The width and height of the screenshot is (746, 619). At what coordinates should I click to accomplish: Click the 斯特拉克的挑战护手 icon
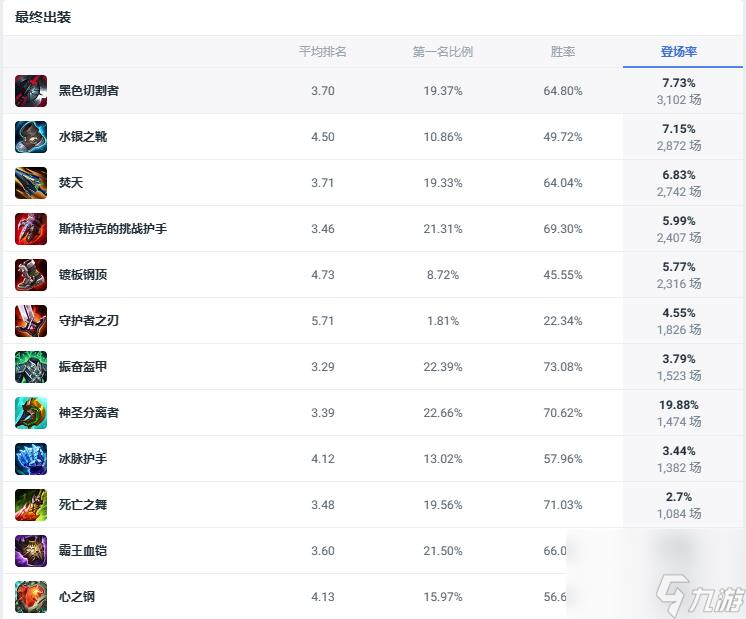coord(31,229)
